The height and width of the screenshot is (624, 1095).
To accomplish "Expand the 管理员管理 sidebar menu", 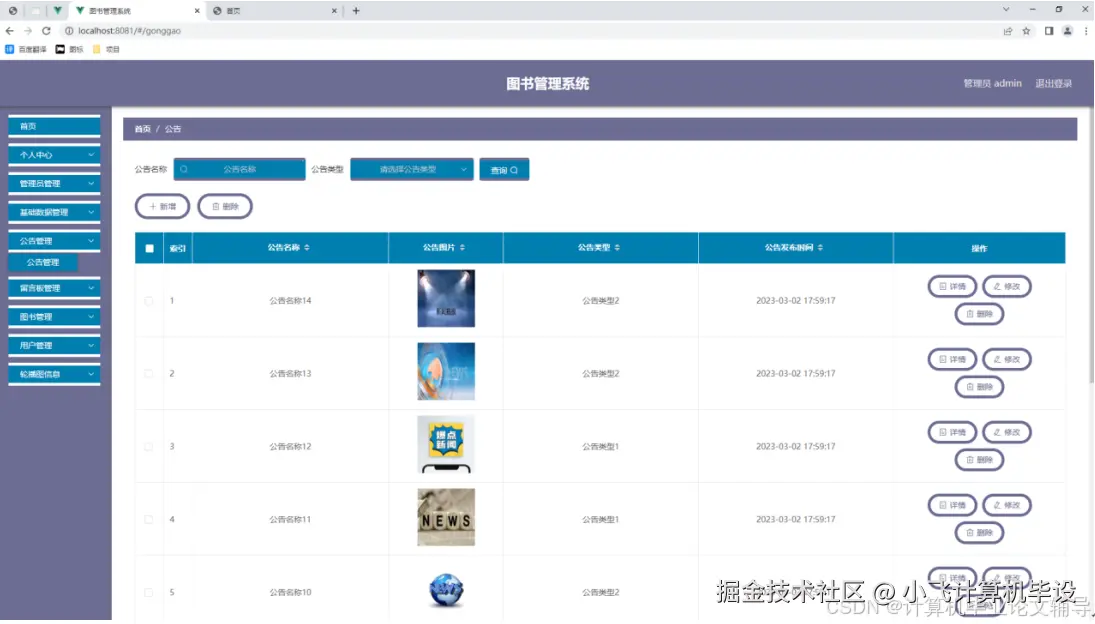I will tap(54, 184).
